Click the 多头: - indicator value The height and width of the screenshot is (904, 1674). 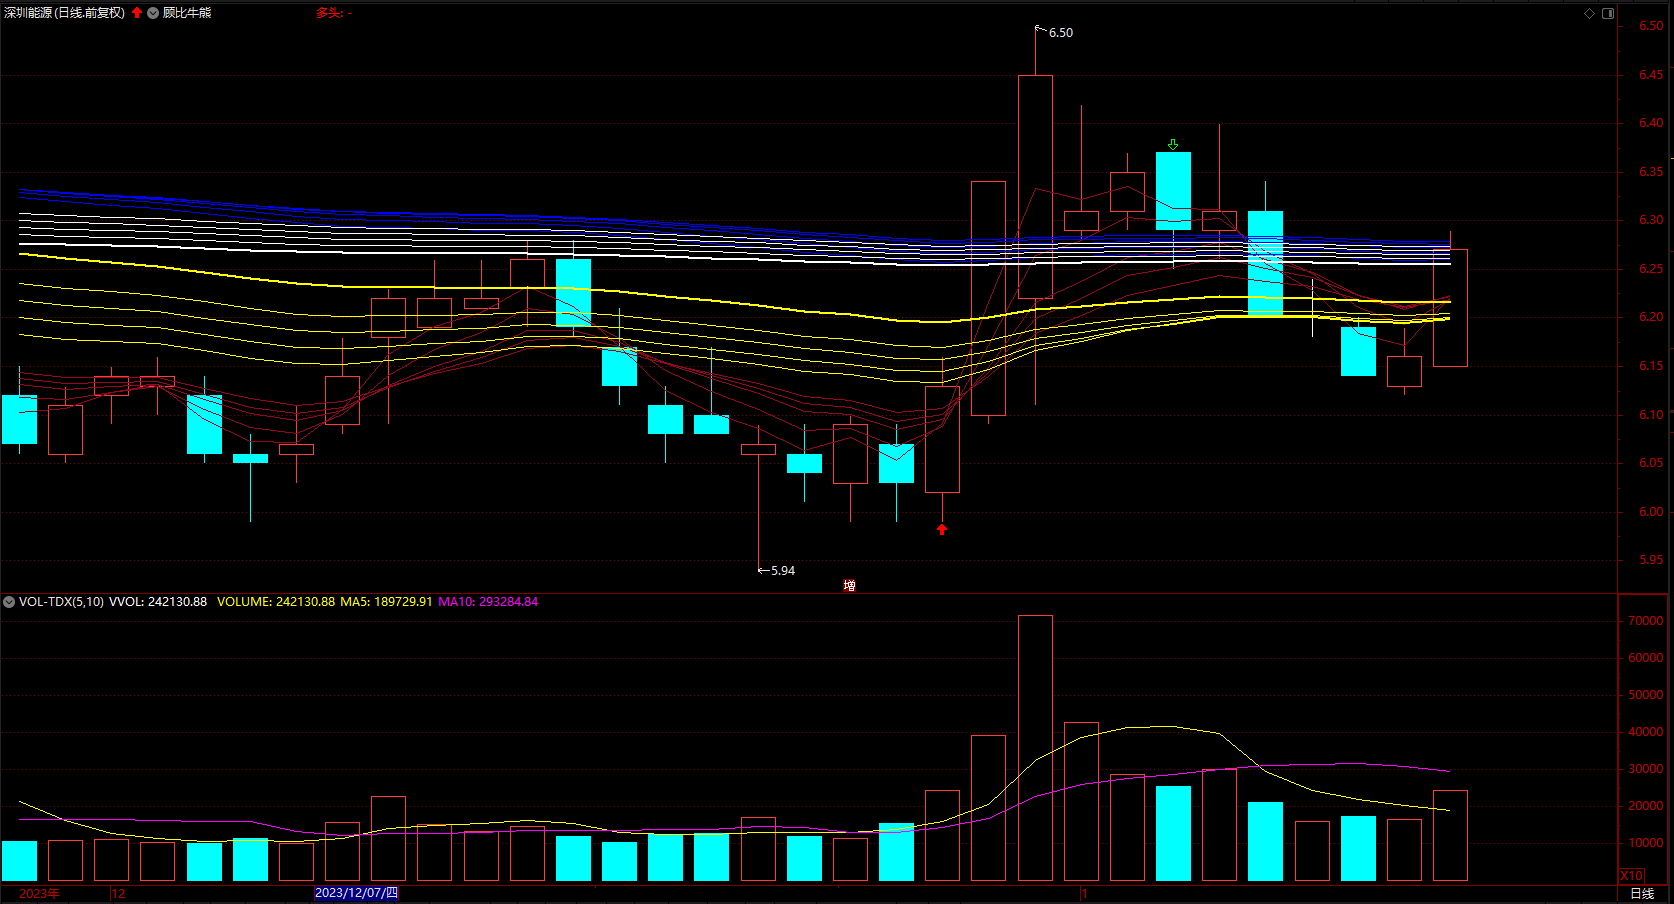[334, 13]
